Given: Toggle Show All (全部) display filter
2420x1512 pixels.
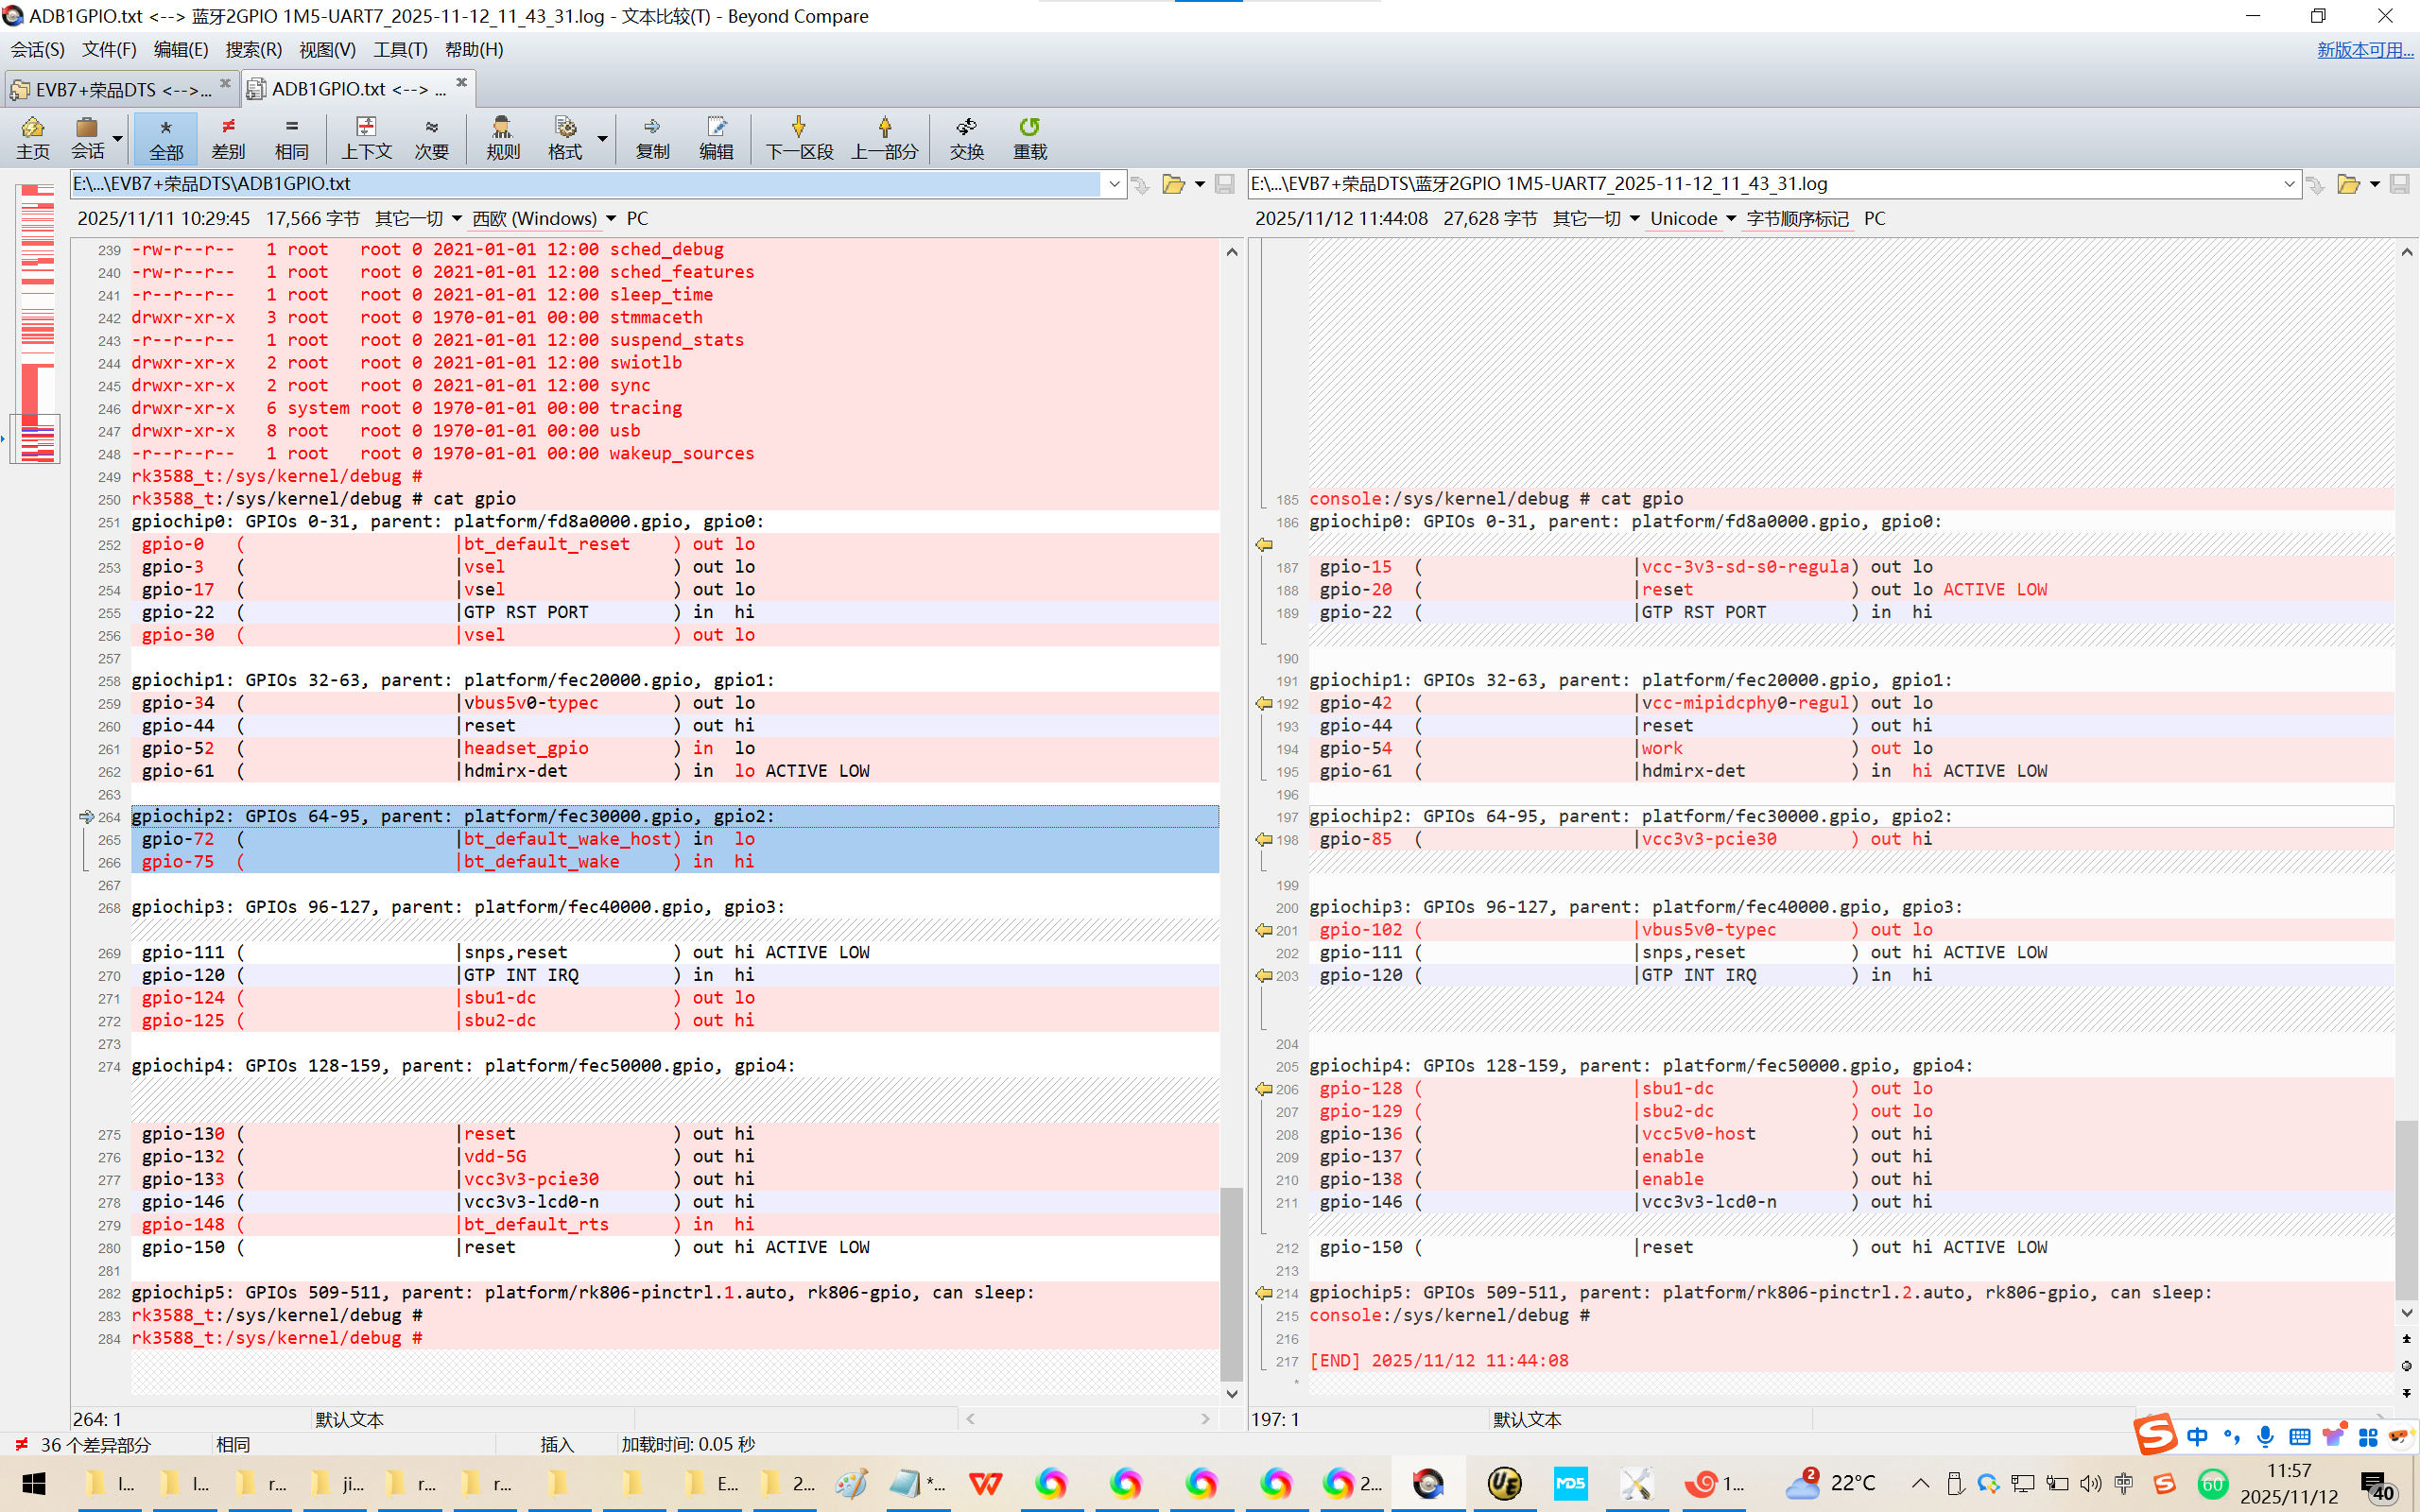Looking at the screenshot, I should point(166,137).
